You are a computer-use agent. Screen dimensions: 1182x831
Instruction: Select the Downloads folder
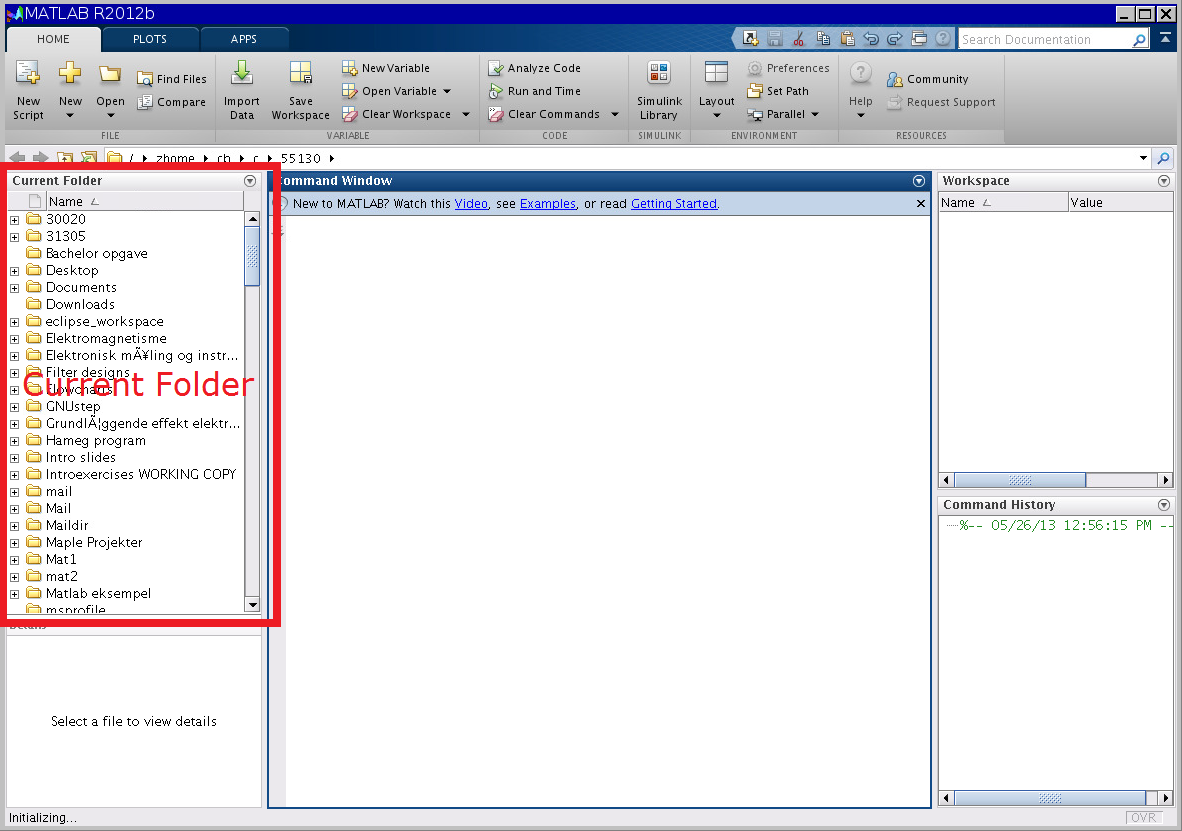tap(80, 305)
